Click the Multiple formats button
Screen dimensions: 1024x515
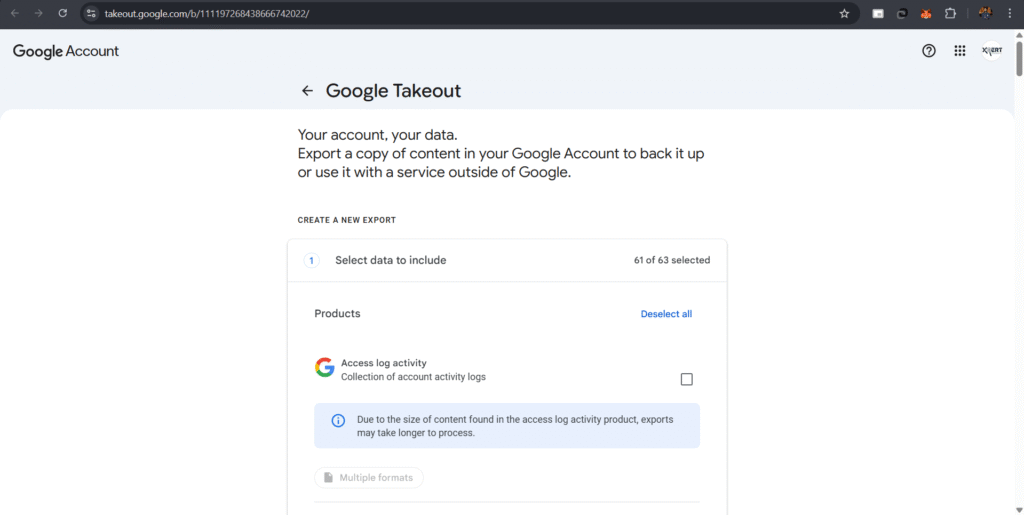[369, 478]
